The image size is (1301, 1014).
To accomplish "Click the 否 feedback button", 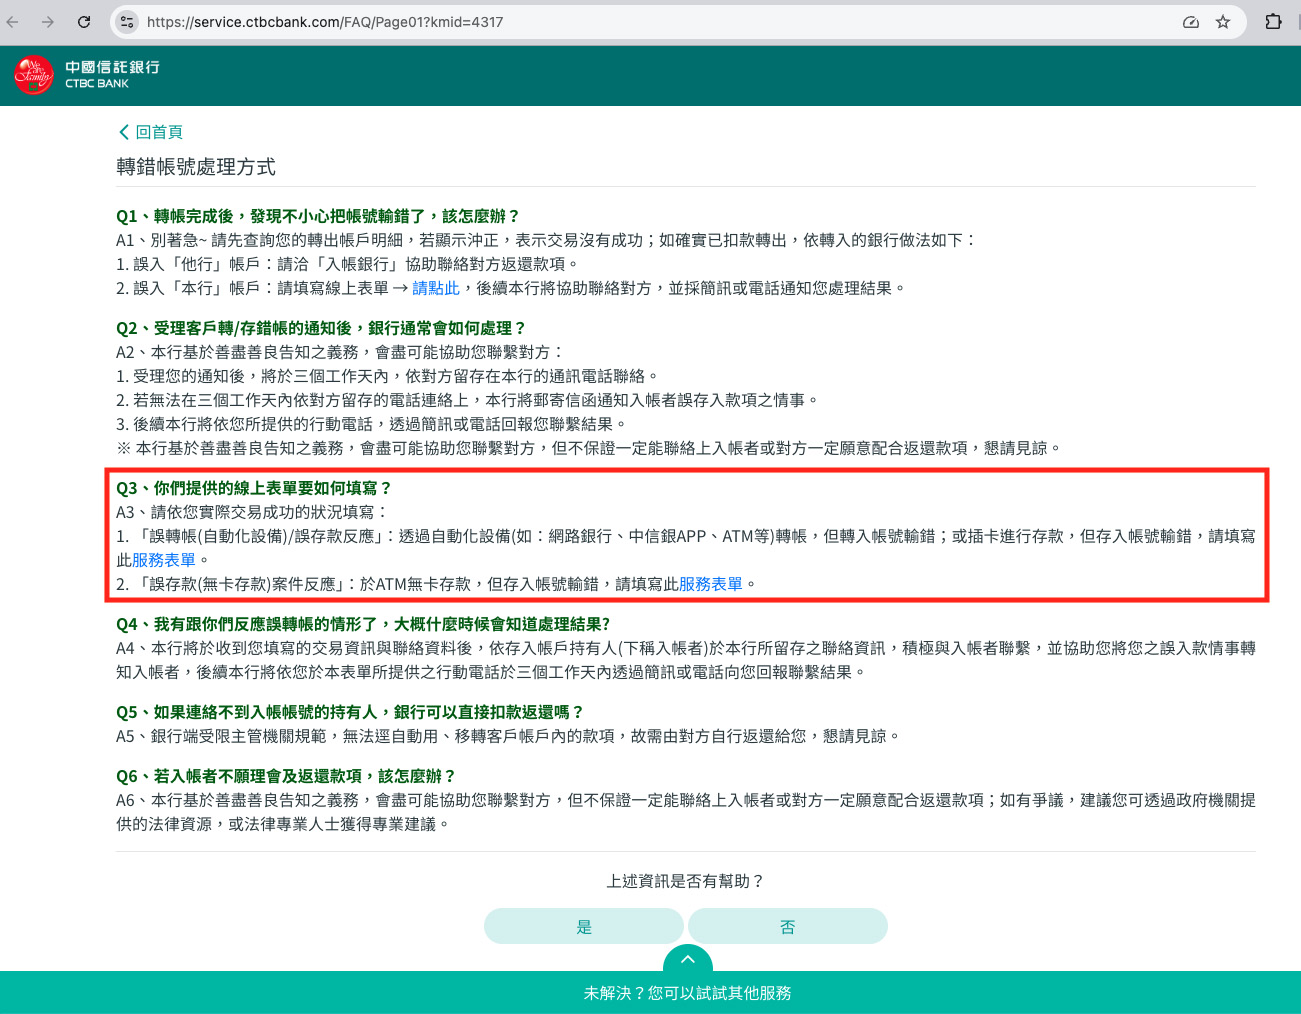I will [x=788, y=927].
